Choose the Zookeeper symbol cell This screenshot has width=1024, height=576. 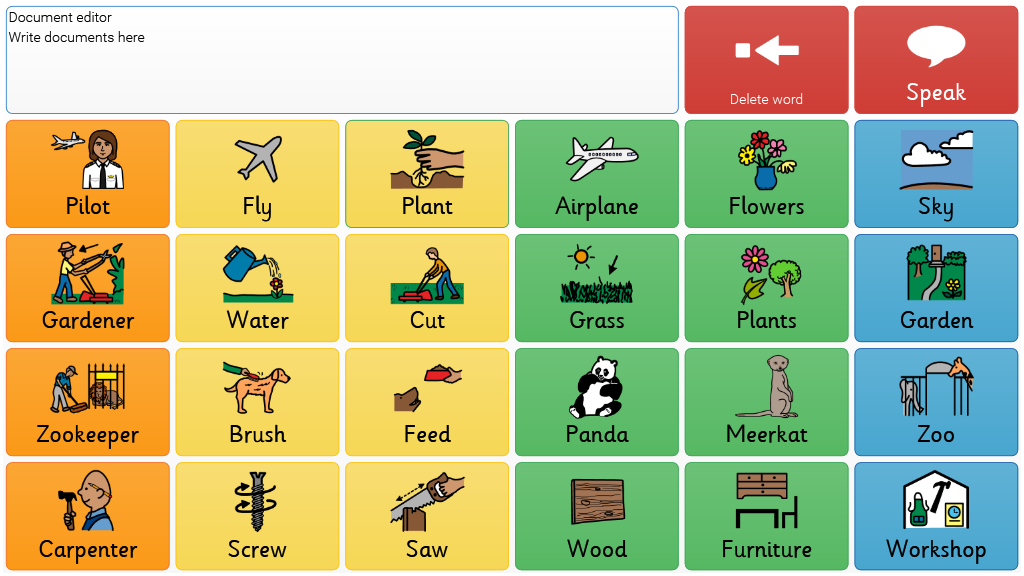(x=88, y=402)
